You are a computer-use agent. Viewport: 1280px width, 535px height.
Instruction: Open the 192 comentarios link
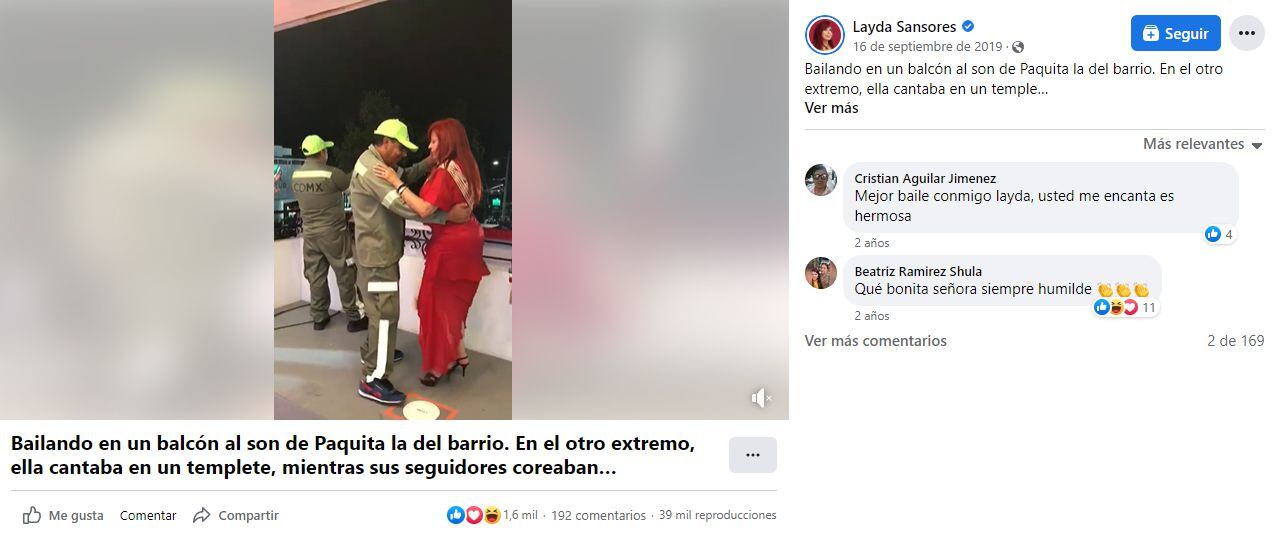point(598,515)
